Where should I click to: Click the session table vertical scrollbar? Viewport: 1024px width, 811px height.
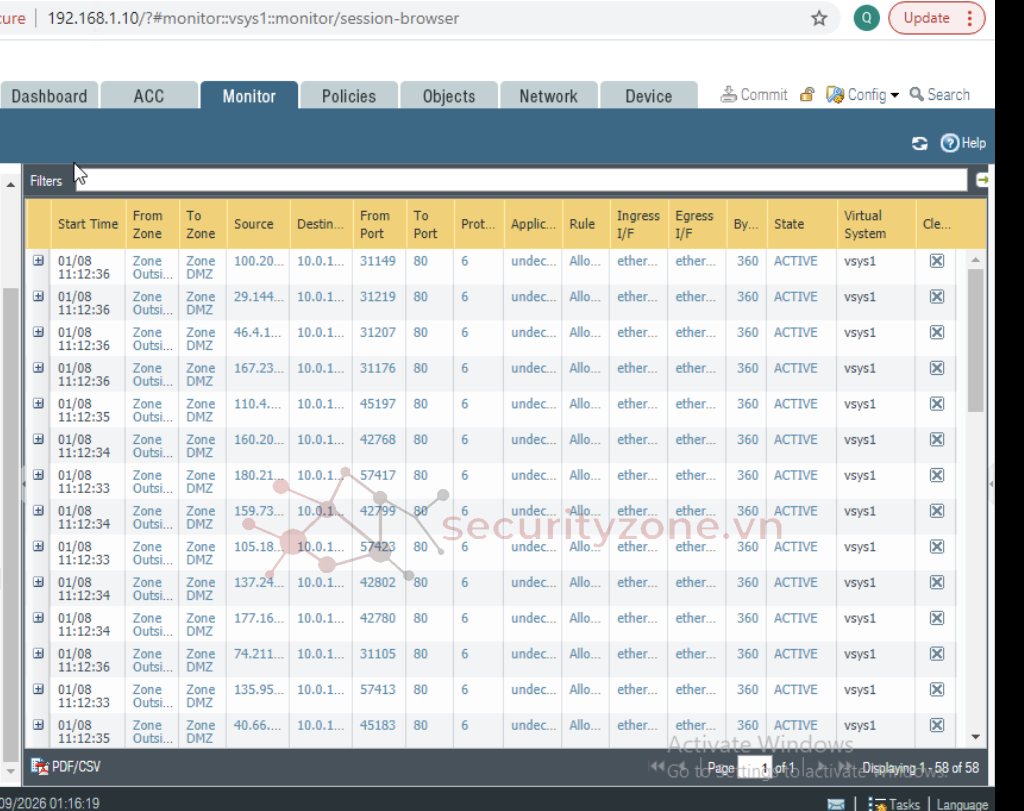coord(976,340)
